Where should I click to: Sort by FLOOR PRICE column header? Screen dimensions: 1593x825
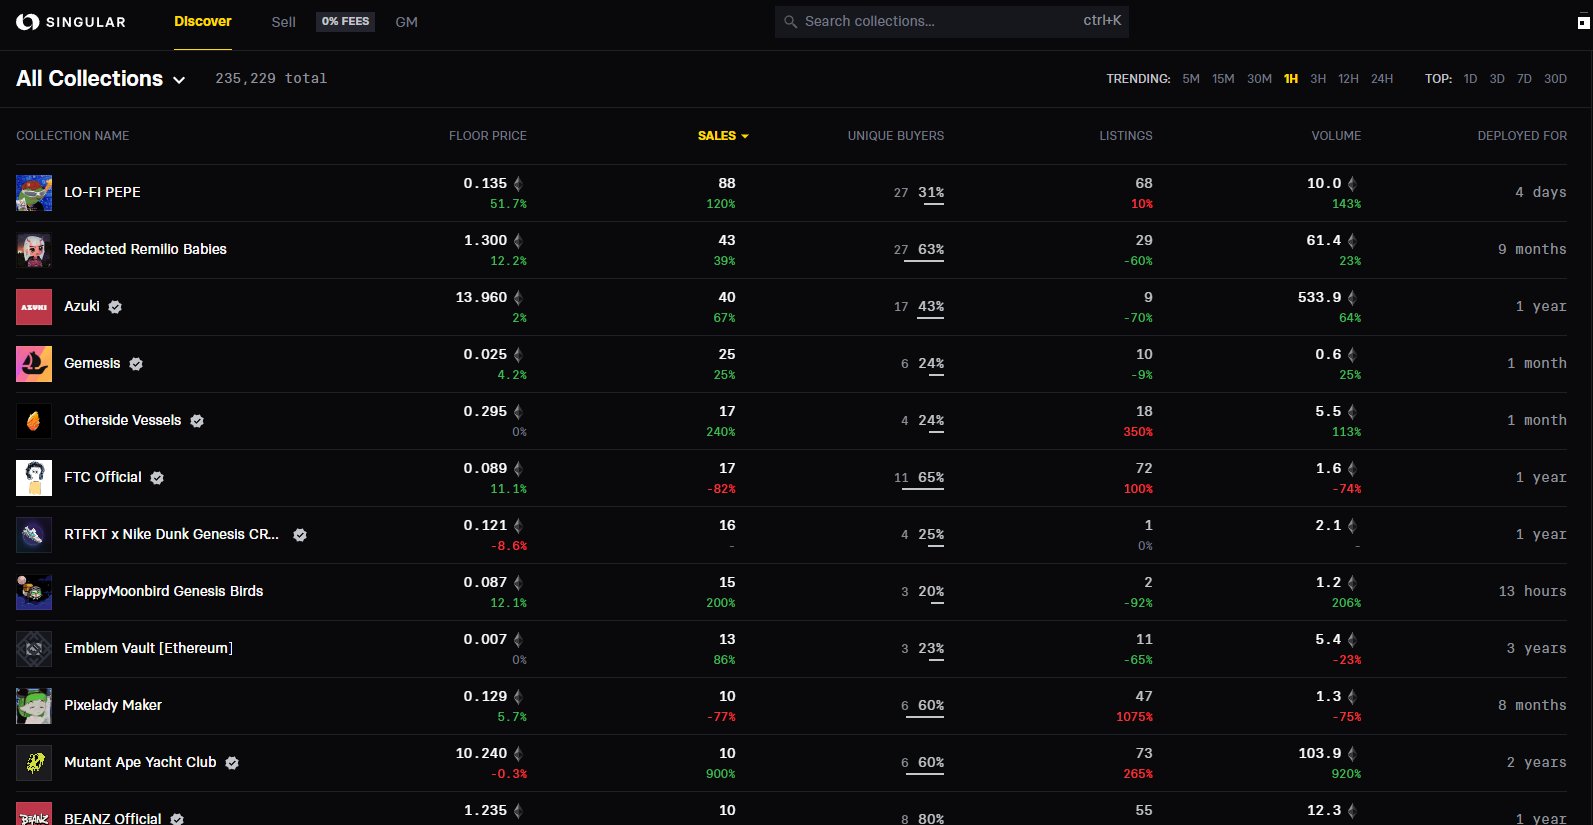point(488,136)
